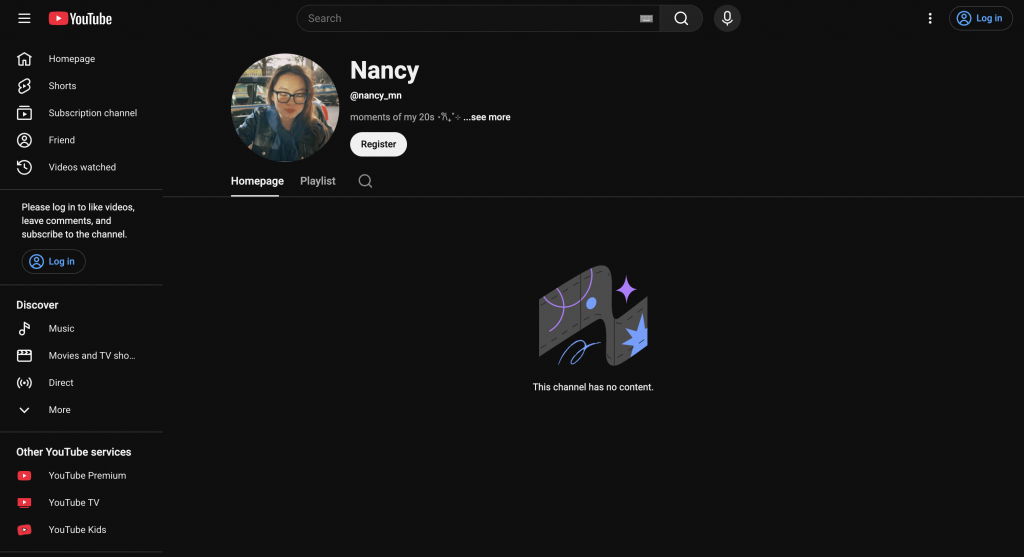The width and height of the screenshot is (1024, 557).
Task: Click the Homepage label in sidebar
Action: [x=72, y=59]
